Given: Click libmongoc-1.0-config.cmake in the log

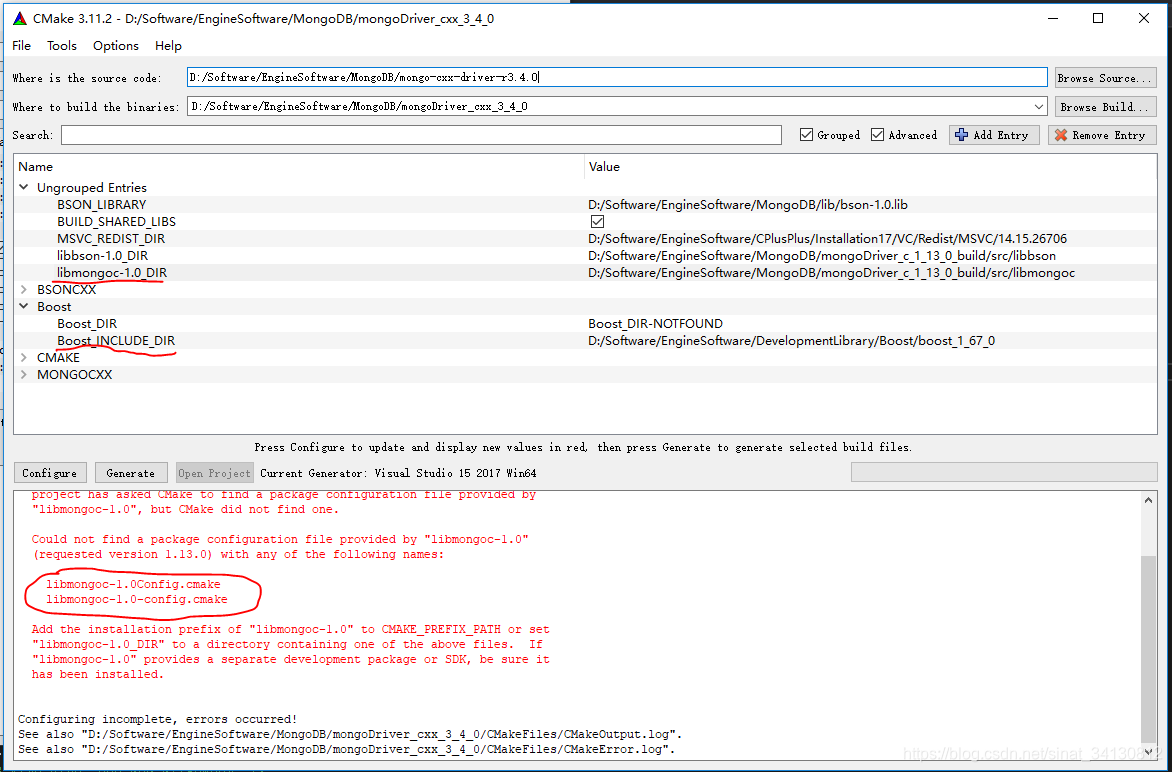Looking at the screenshot, I should click(137, 599).
